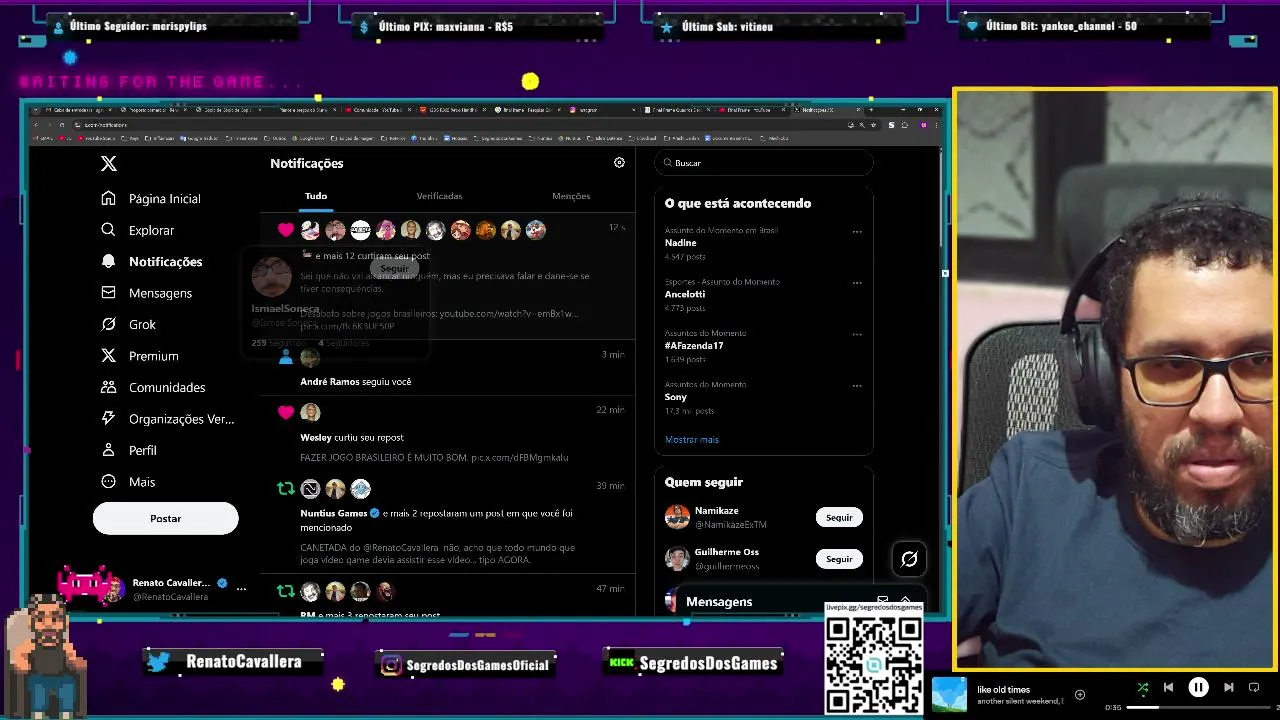The image size is (1280, 720).
Task: Open Guilherme Oss's profile avatar
Action: (677, 559)
